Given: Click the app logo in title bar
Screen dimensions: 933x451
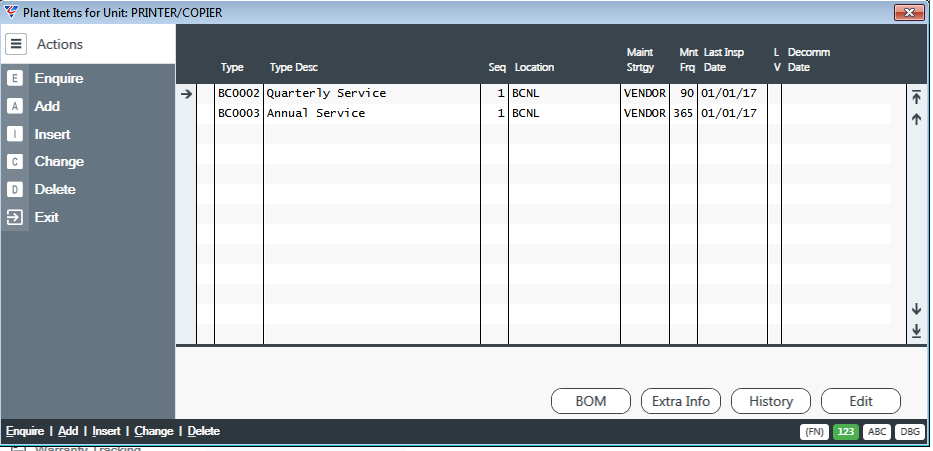Looking at the screenshot, I should (x=11, y=12).
